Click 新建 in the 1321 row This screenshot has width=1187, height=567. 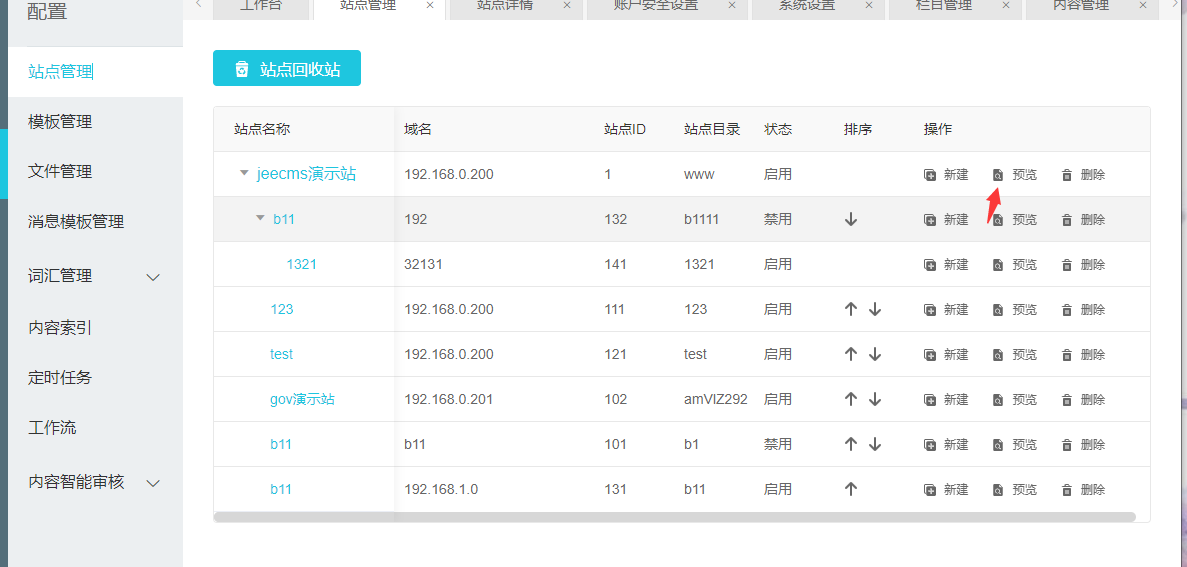pos(946,264)
